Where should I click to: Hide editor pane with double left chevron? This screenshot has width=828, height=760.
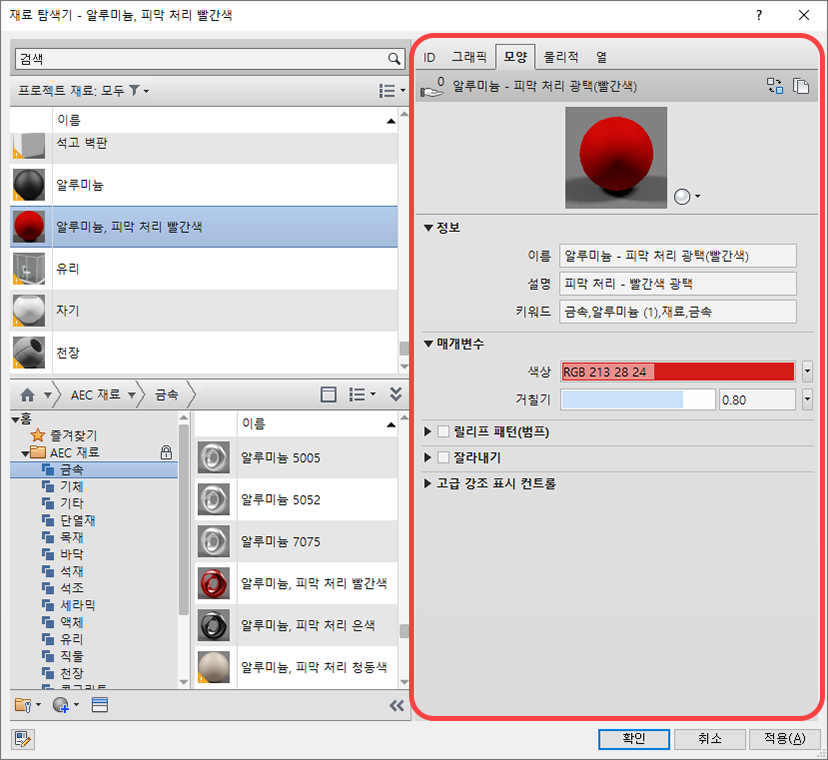click(x=396, y=706)
